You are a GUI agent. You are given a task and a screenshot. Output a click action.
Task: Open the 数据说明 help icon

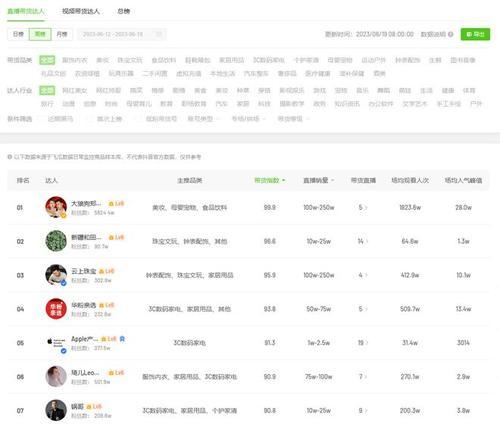pos(451,34)
